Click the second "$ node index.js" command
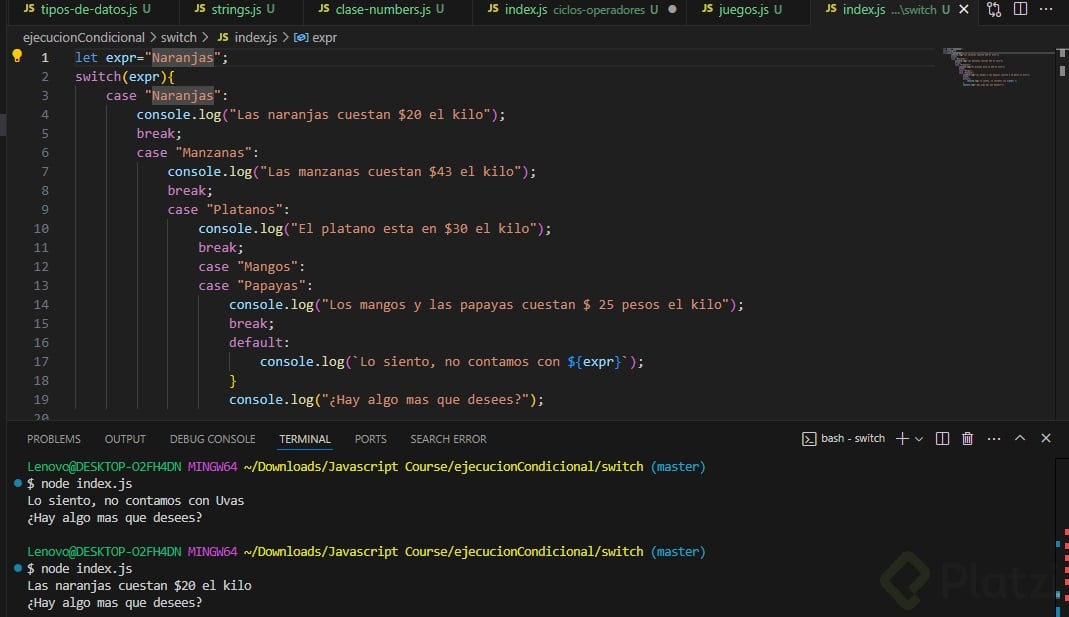 [x=80, y=569]
